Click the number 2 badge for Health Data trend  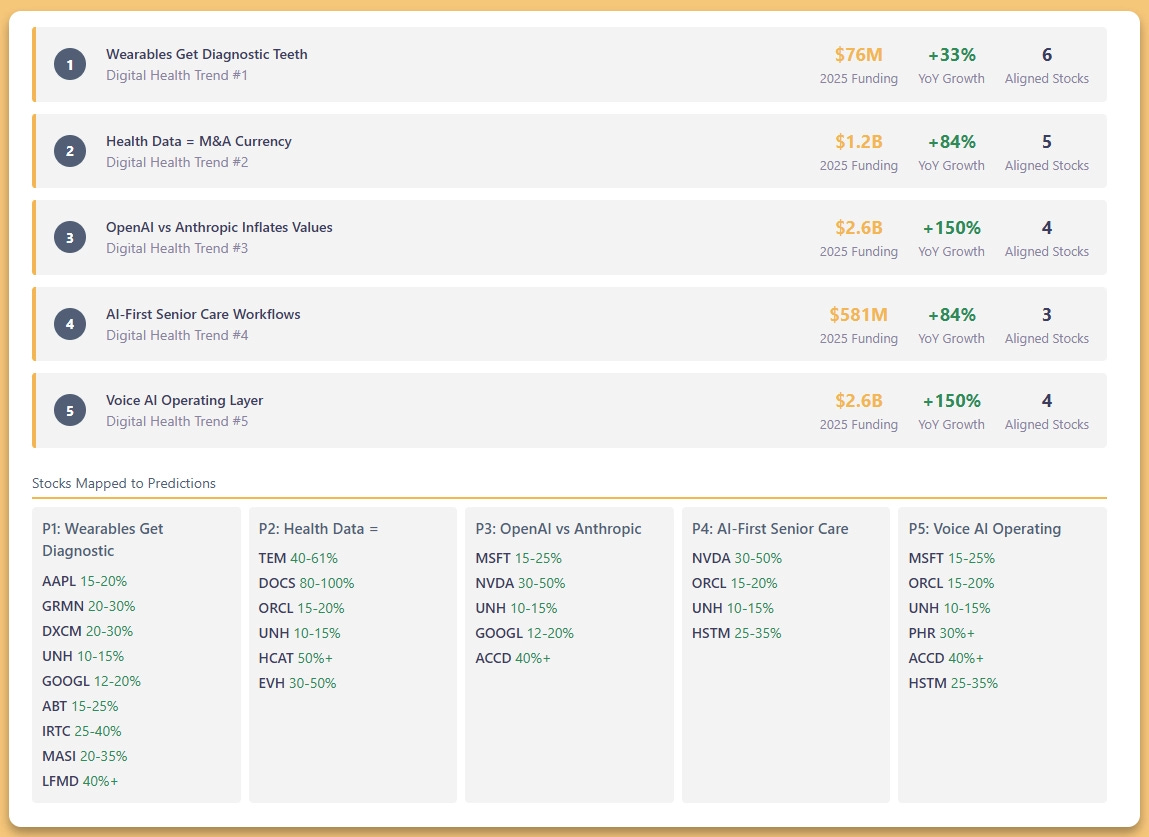coord(70,151)
